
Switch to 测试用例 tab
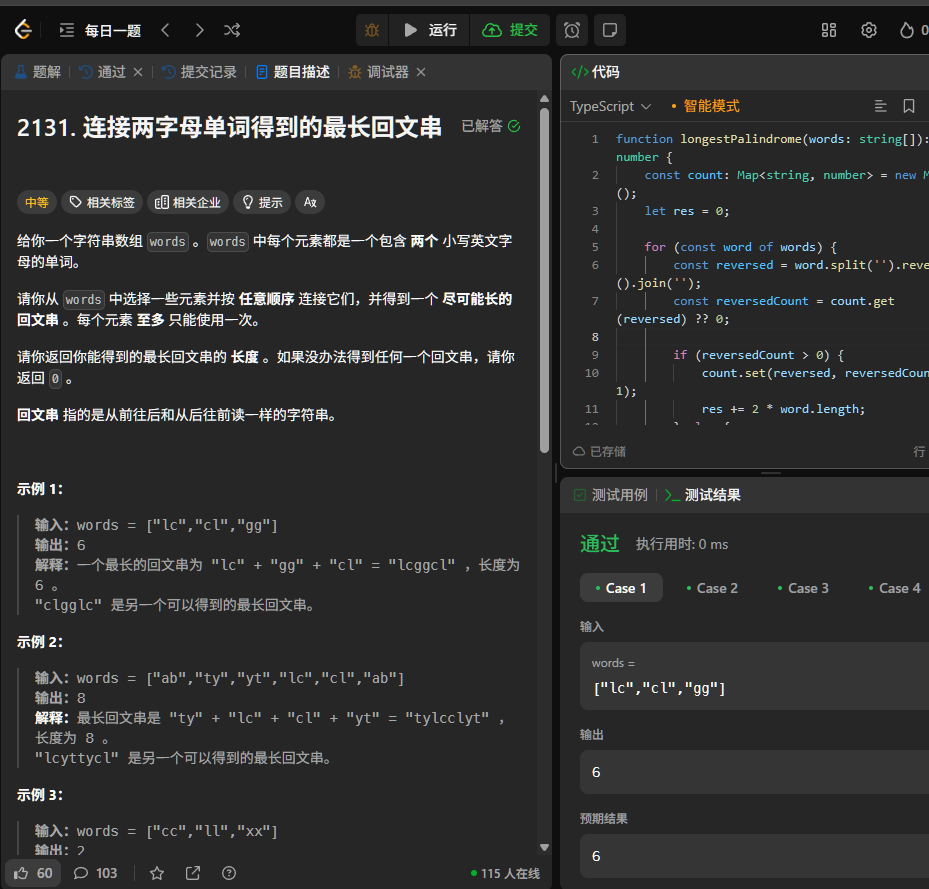611,495
